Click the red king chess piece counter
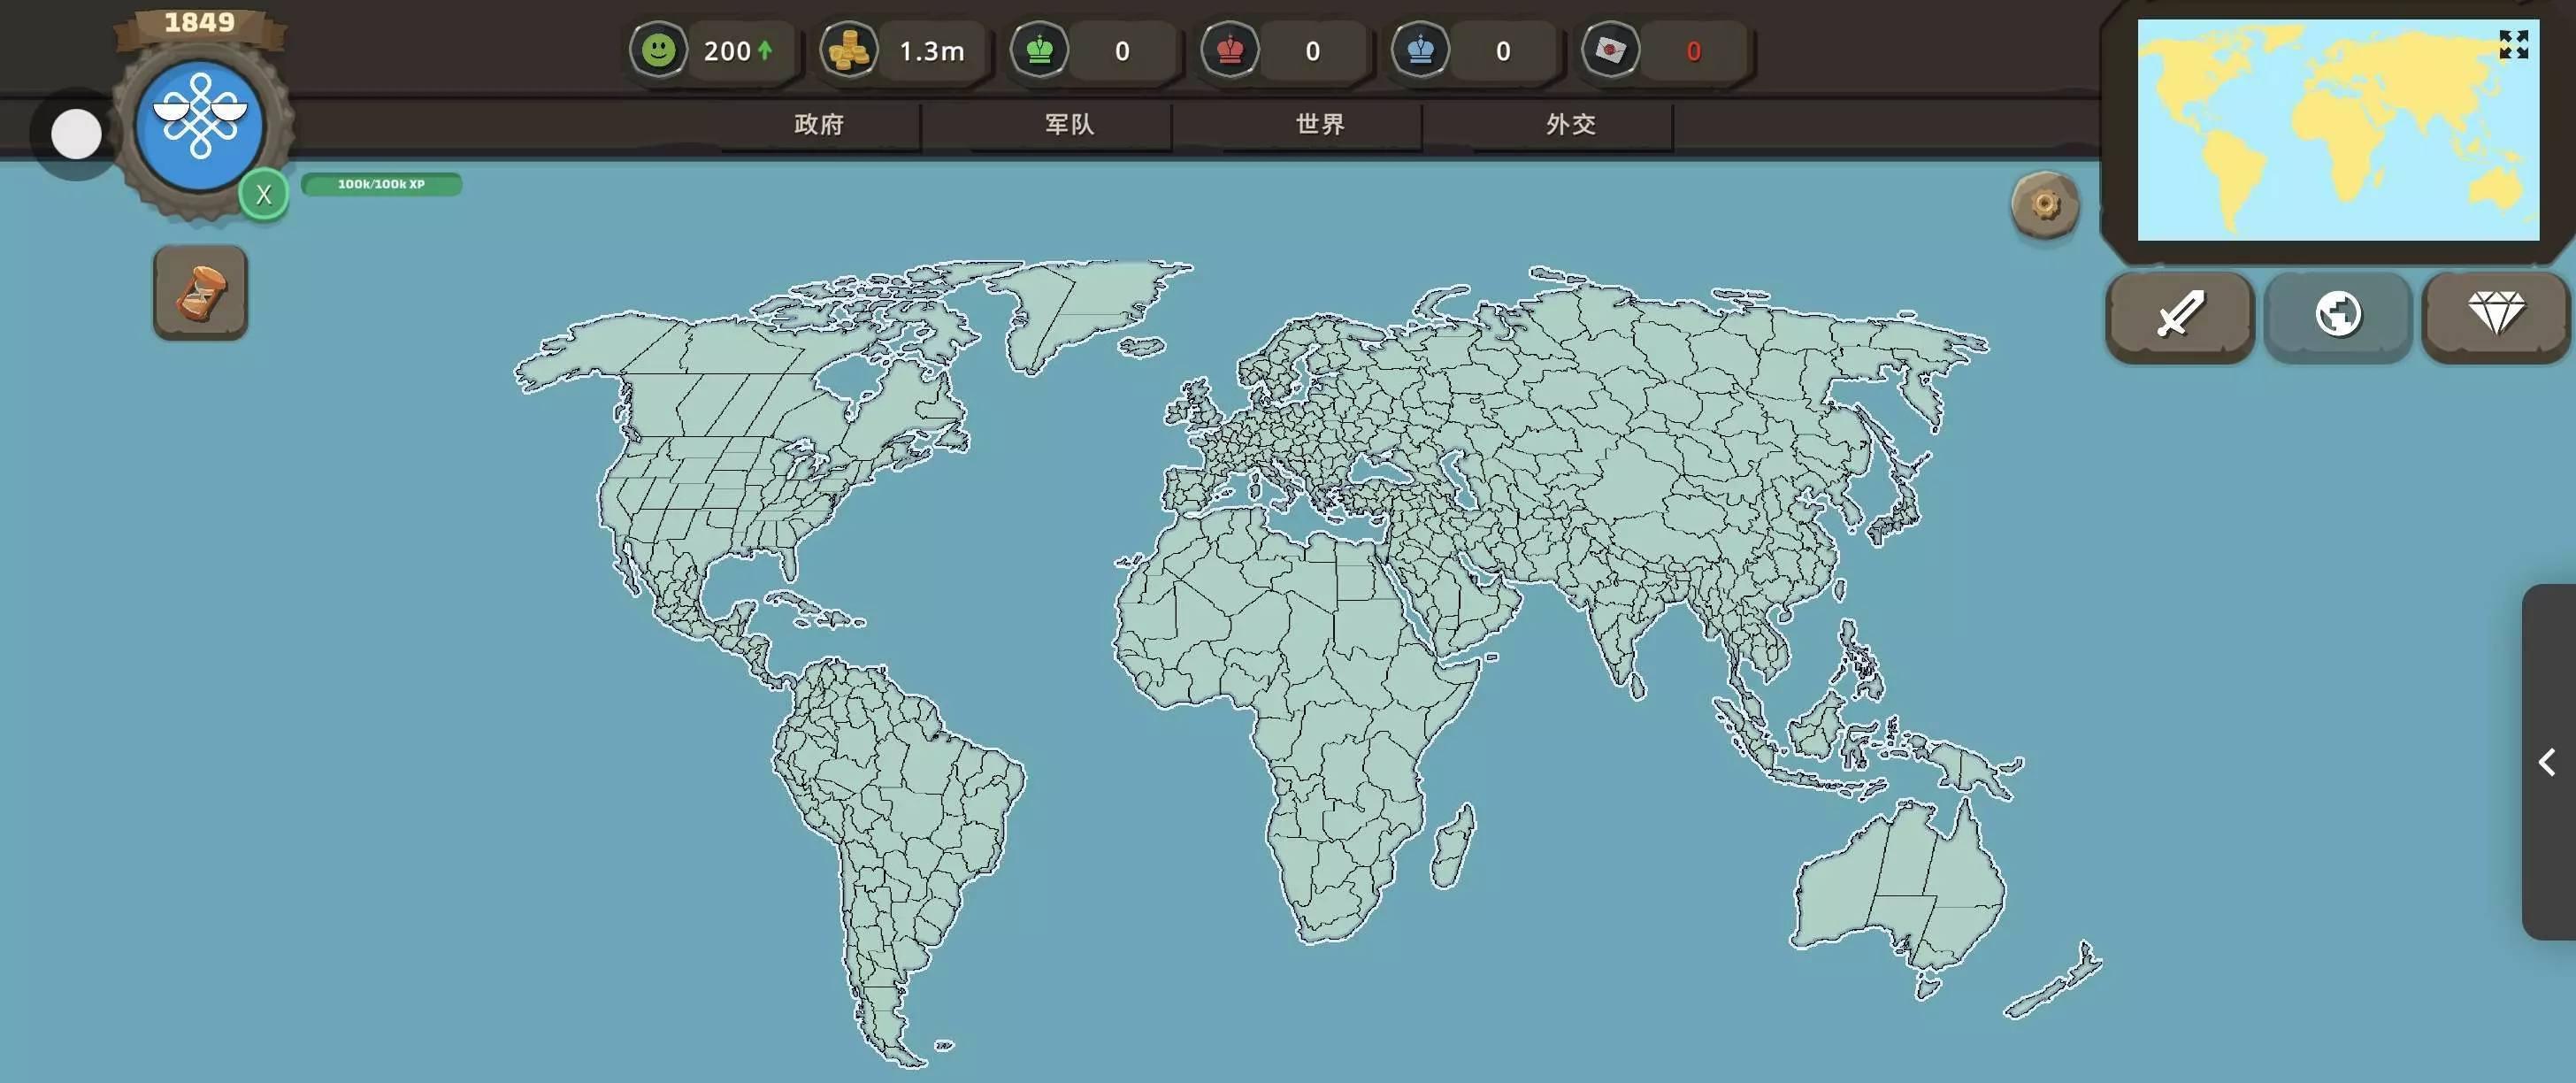This screenshot has width=2576, height=1083. pos(1230,50)
